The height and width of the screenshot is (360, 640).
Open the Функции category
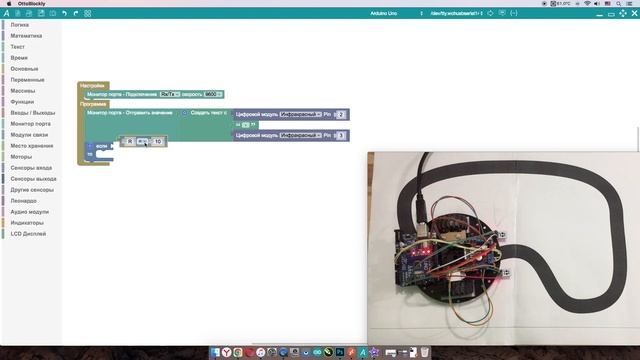point(22,102)
